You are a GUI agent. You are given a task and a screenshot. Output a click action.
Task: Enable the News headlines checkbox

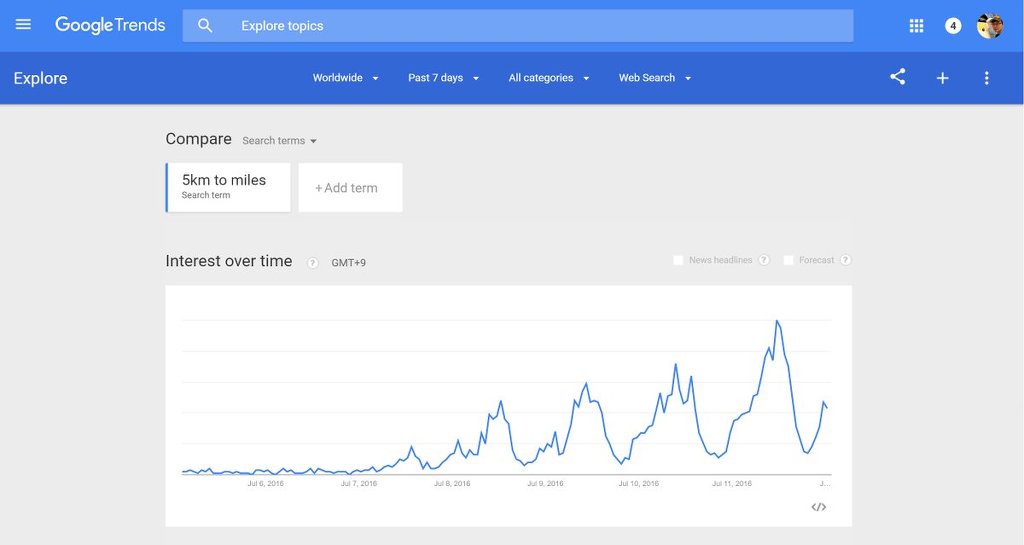(x=678, y=260)
